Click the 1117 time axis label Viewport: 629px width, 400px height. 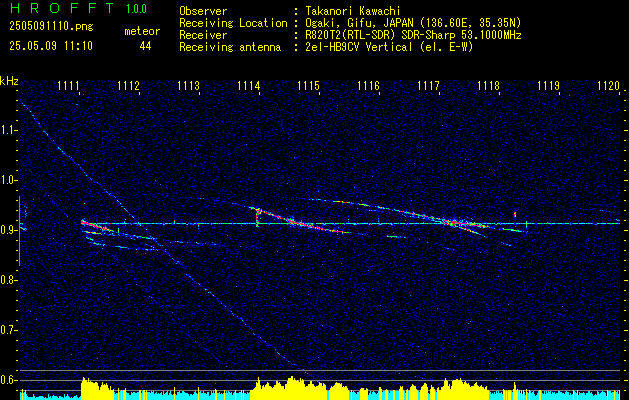428,85
